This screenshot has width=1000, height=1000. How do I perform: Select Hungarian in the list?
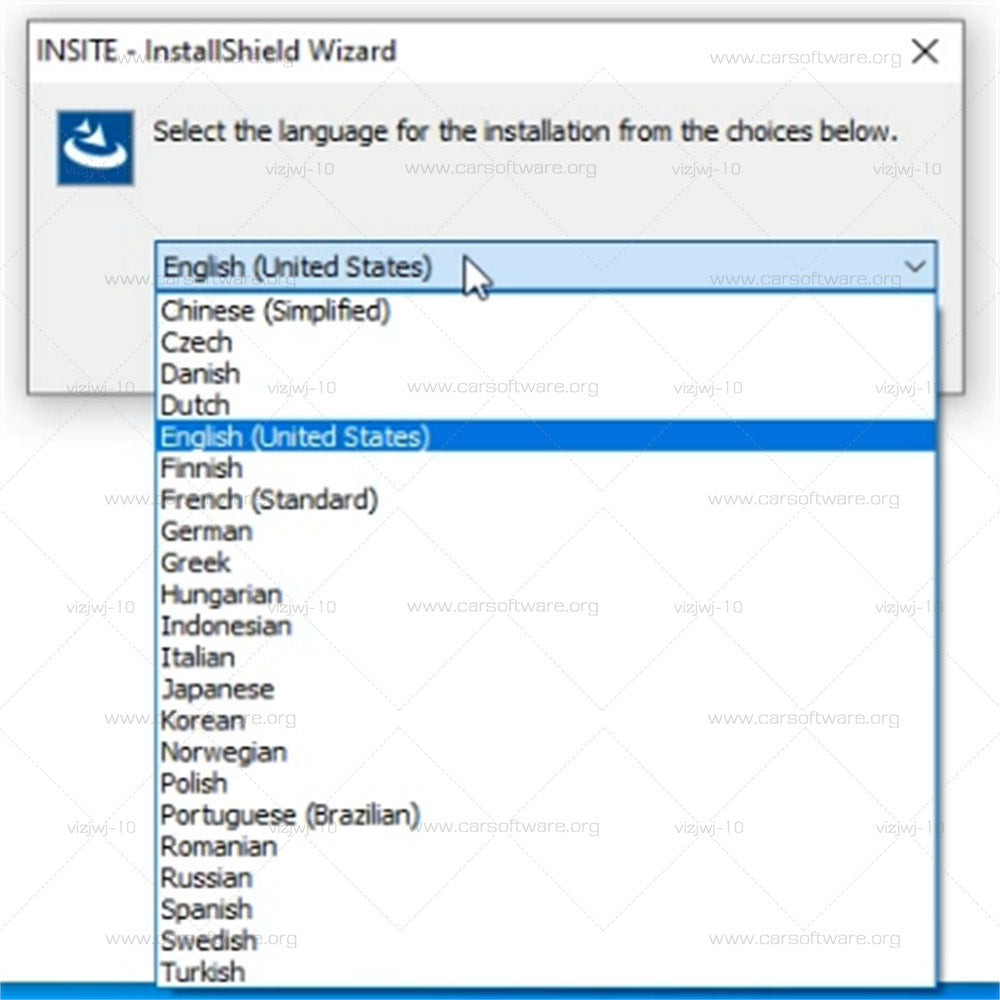(546, 594)
